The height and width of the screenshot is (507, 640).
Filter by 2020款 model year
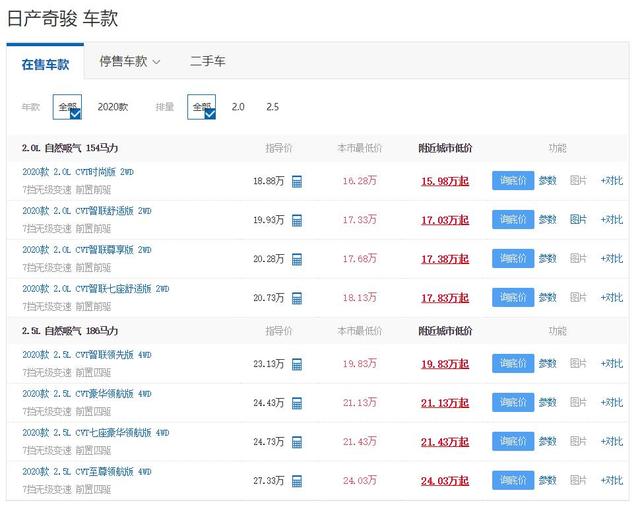tap(113, 107)
